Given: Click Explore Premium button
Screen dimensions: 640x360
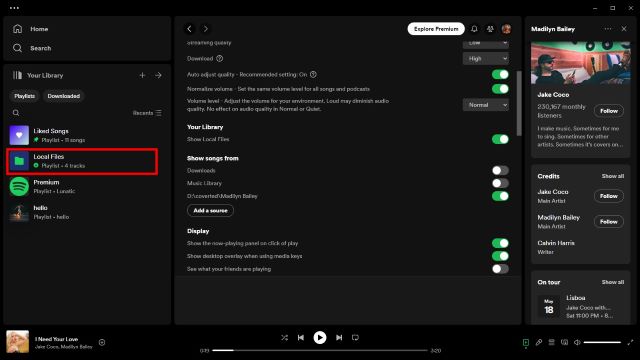Looking at the screenshot, I should click(436, 29).
